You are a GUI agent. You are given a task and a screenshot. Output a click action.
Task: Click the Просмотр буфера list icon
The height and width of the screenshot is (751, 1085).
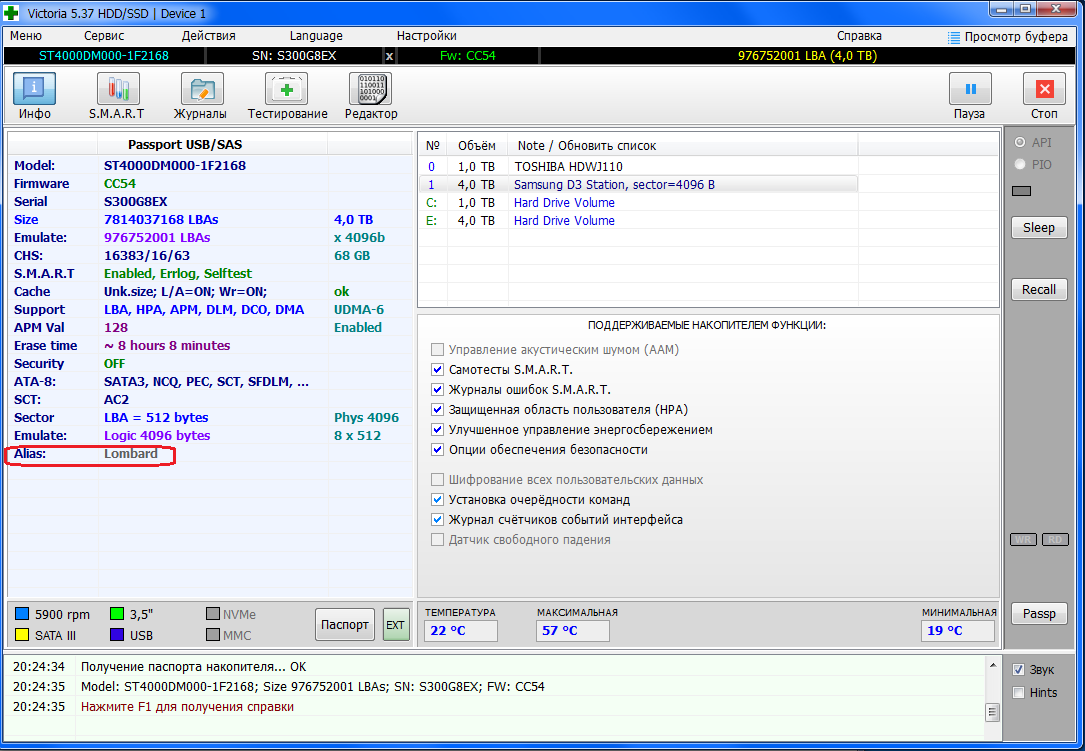[x=954, y=37]
